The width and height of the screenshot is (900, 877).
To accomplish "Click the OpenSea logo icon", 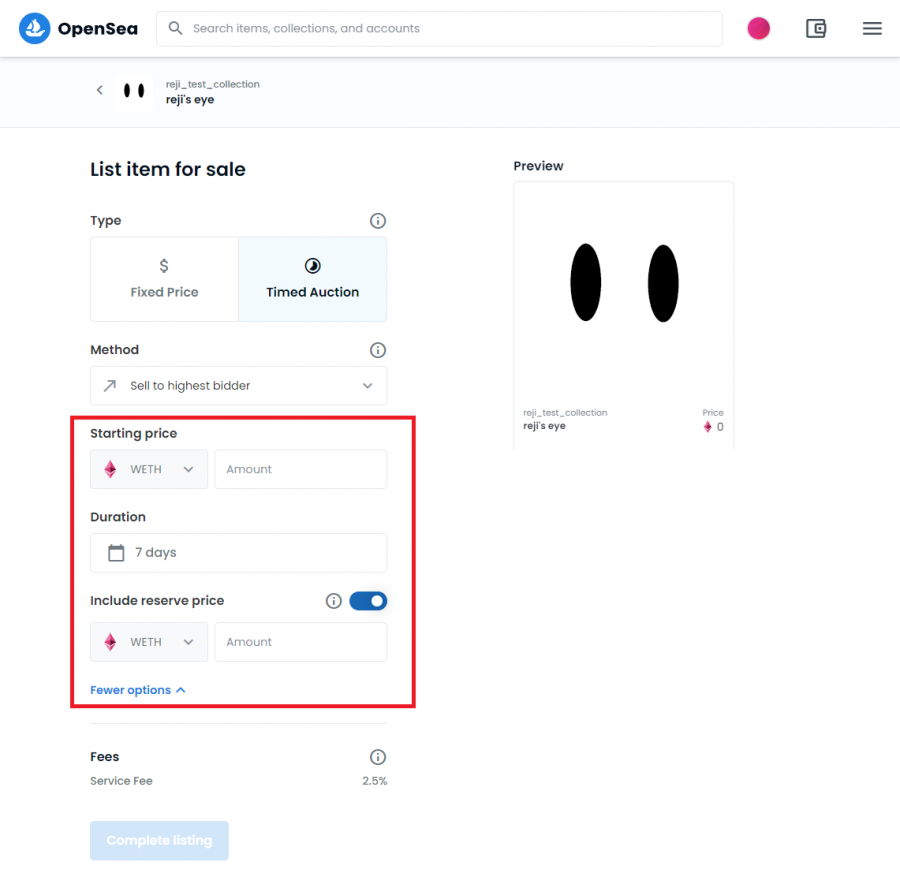I will [x=34, y=28].
